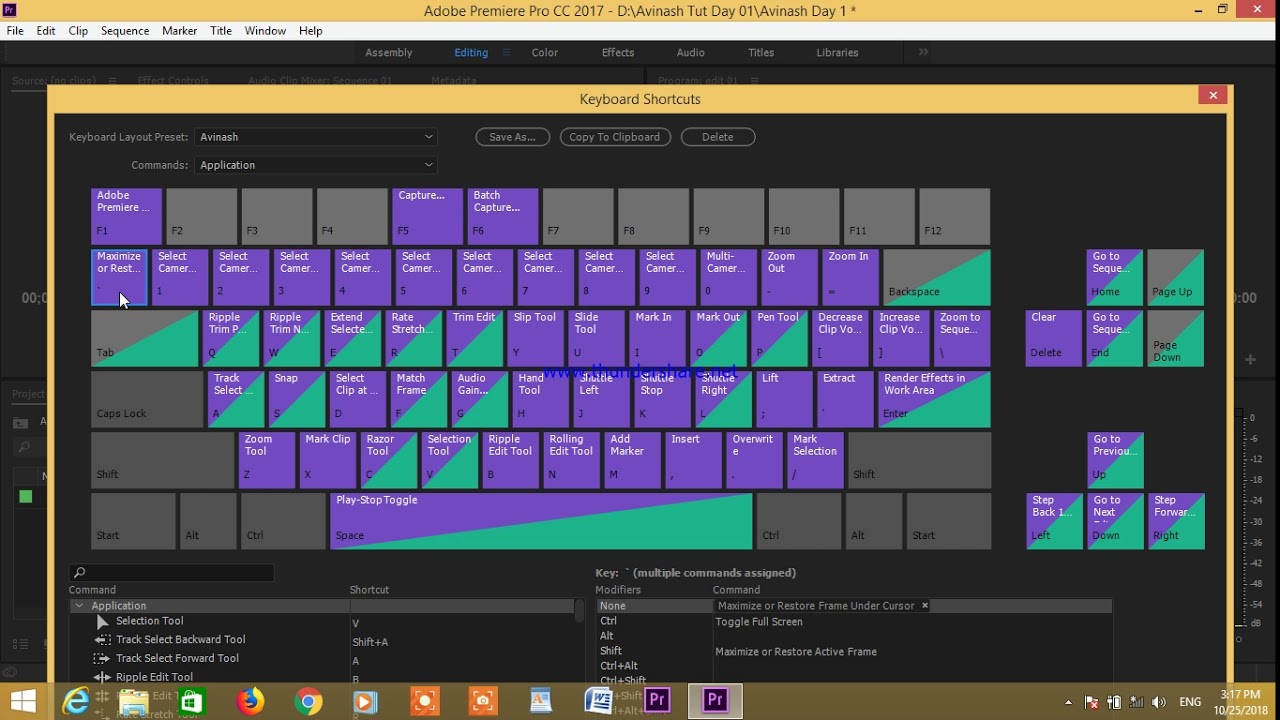Open the Marker menu
This screenshot has width=1280, height=720.
pyautogui.click(x=180, y=31)
